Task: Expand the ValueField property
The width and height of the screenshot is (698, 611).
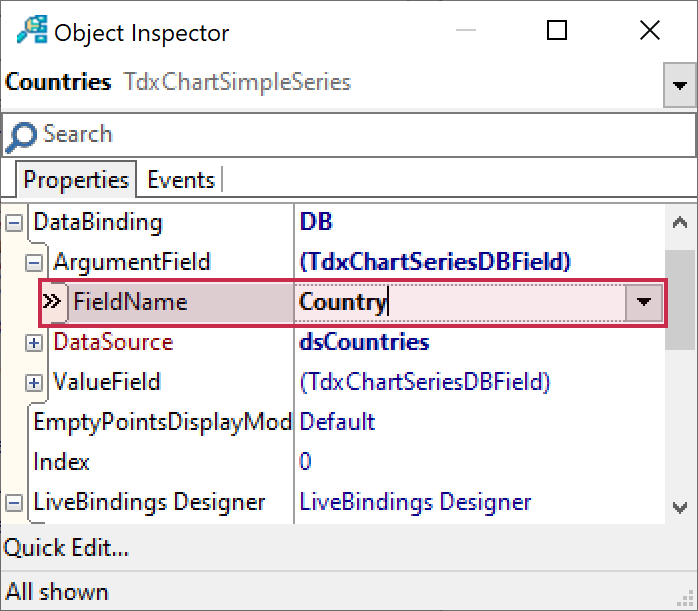Action: point(34,382)
